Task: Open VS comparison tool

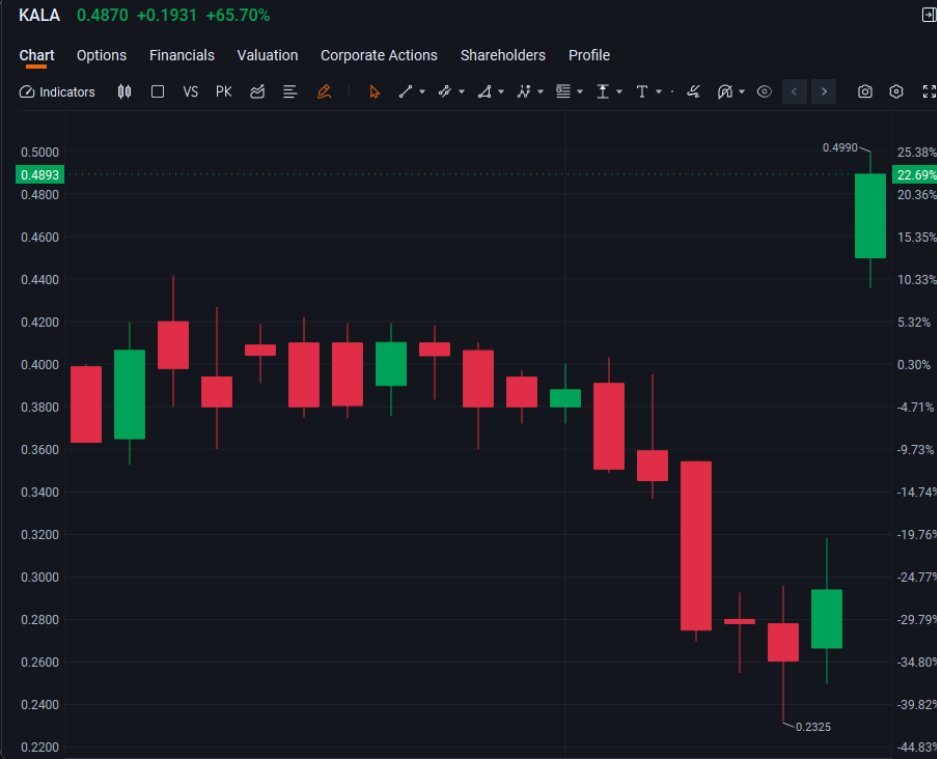Action: click(190, 91)
